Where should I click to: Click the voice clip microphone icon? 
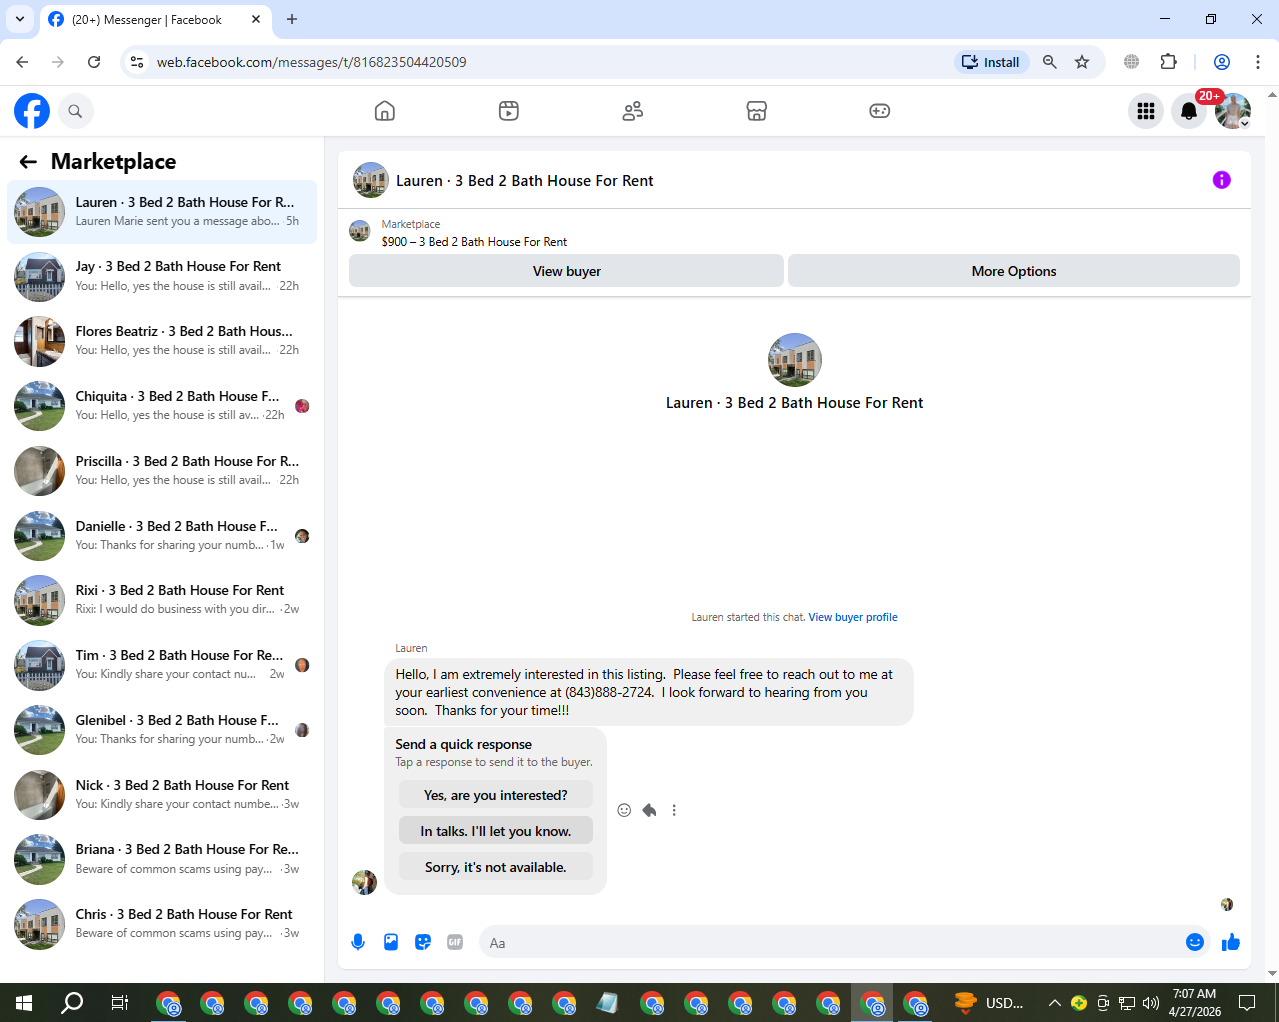[358, 942]
